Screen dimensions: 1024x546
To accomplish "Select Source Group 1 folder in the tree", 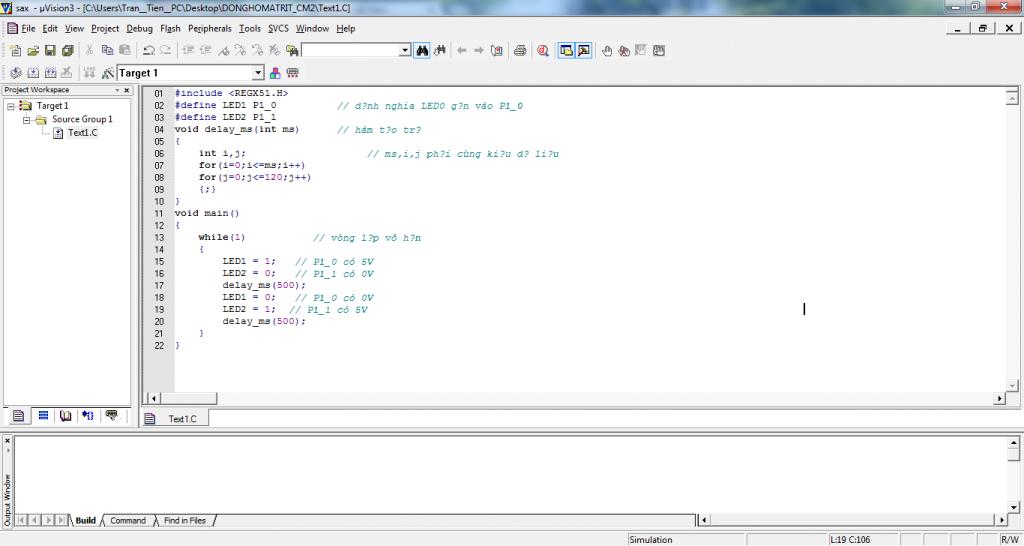I will pos(82,119).
